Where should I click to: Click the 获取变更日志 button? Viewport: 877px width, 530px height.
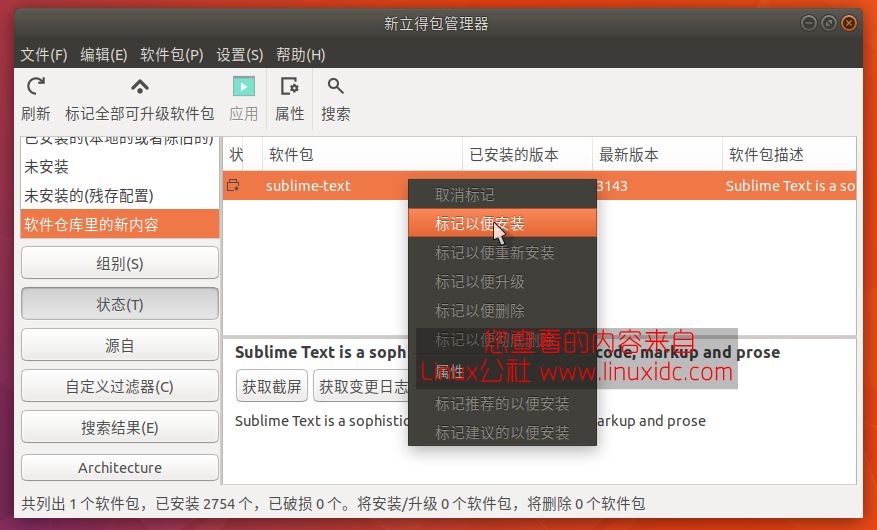pos(362,386)
